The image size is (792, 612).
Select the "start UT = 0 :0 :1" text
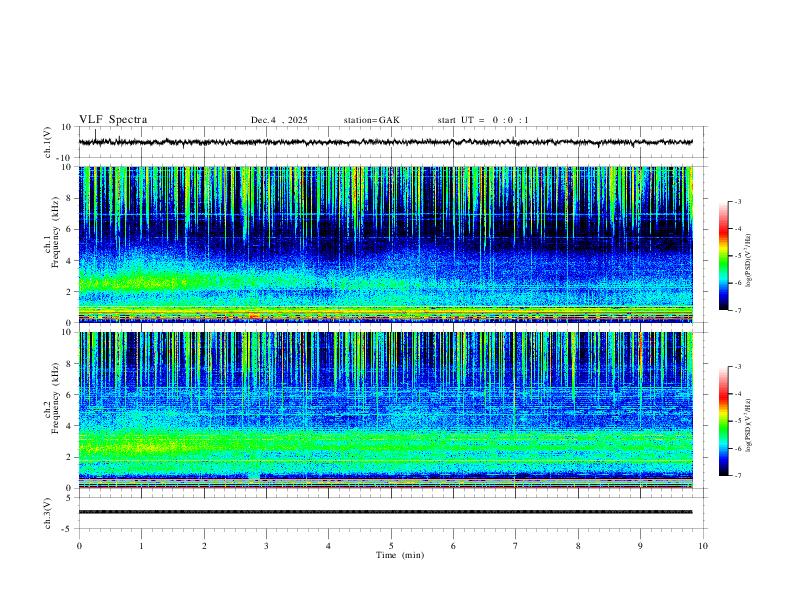(483, 120)
